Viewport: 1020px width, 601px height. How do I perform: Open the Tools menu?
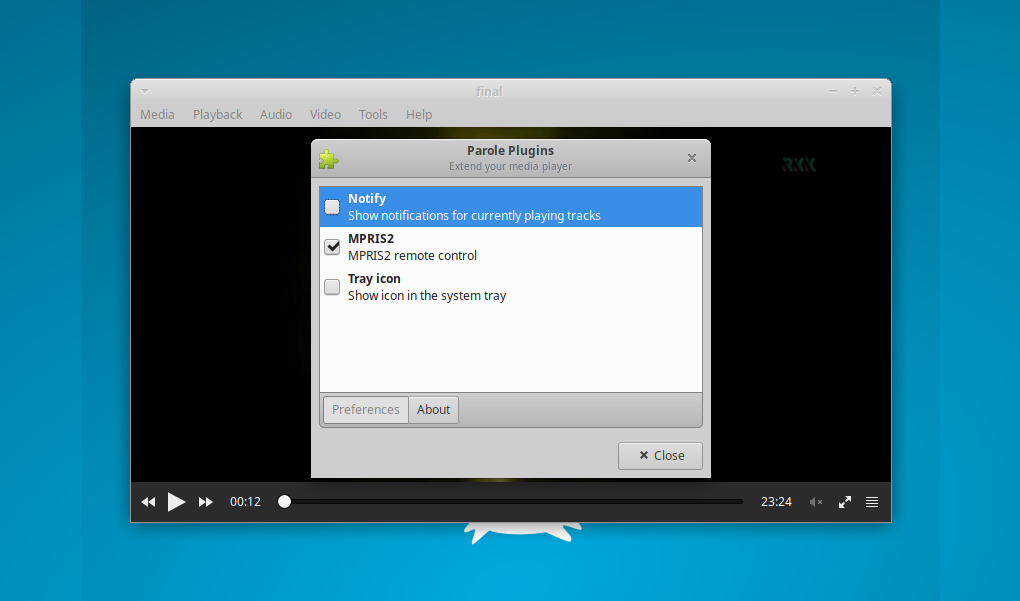[372, 114]
